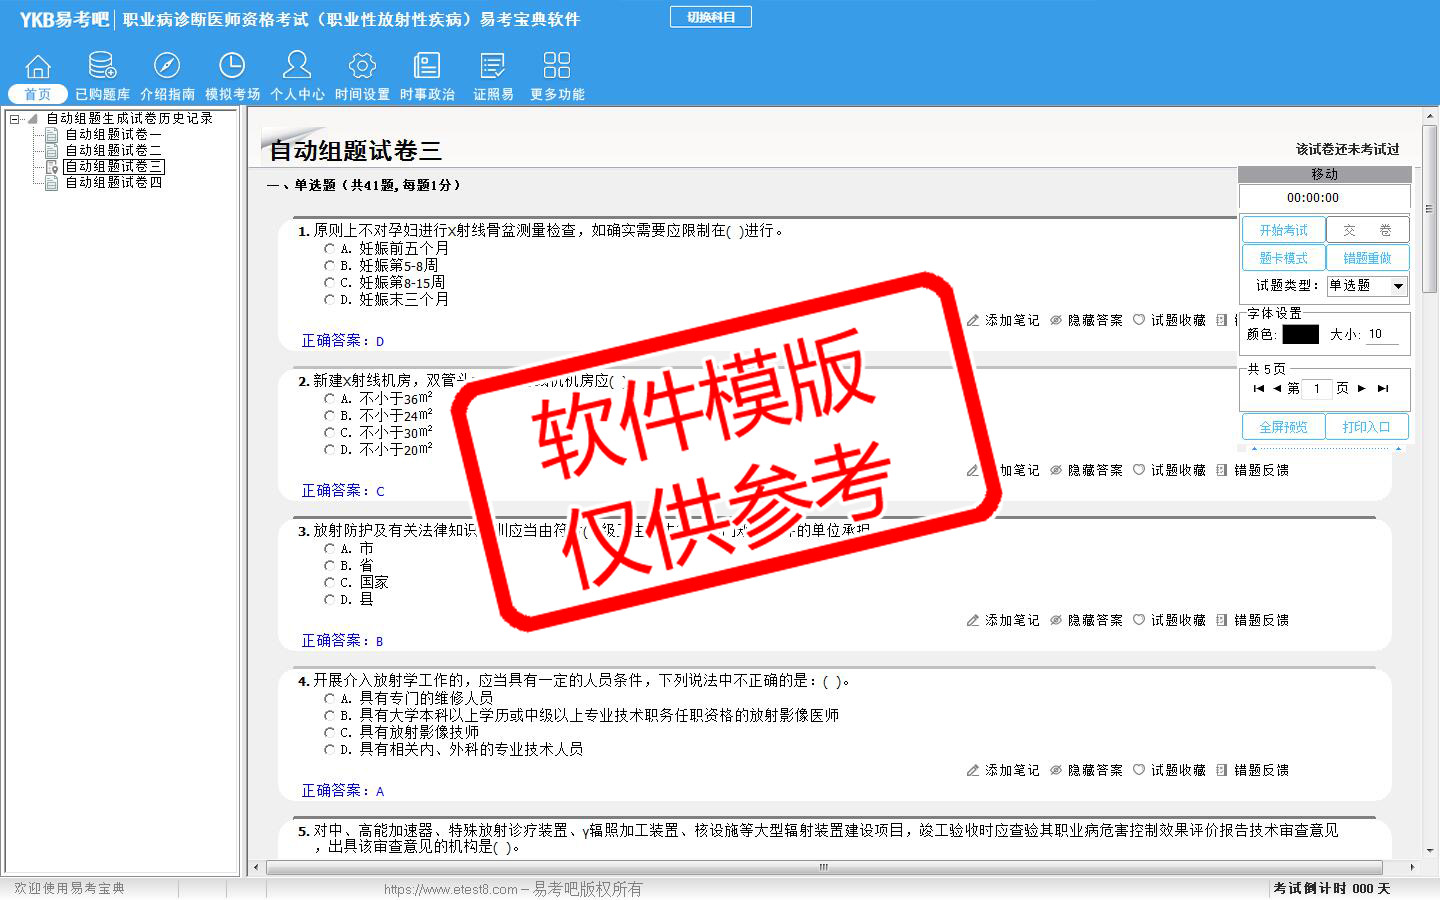This screenshot has width=1440, height=900.
Task: Select option D 妊娠末三个月
Action: coord(329,299)
